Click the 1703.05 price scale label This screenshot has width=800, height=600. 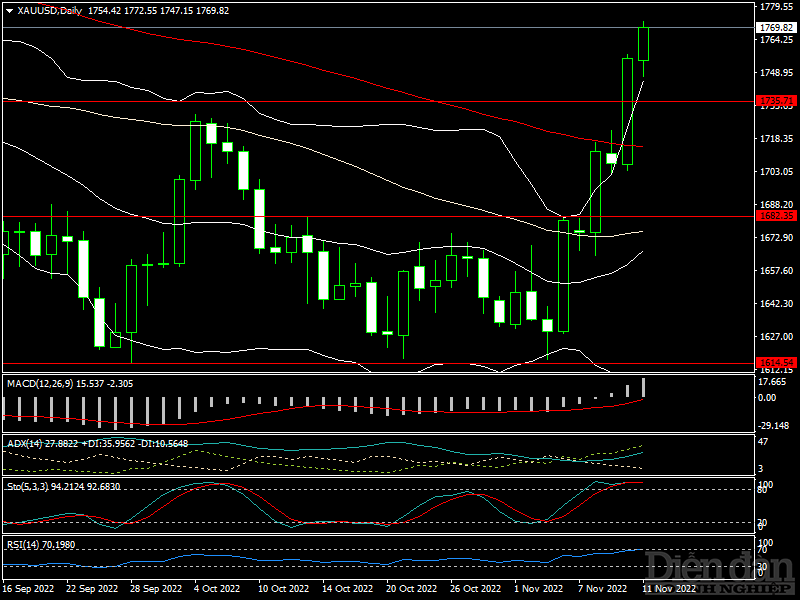pyautogui.click(x=776, y=172)
